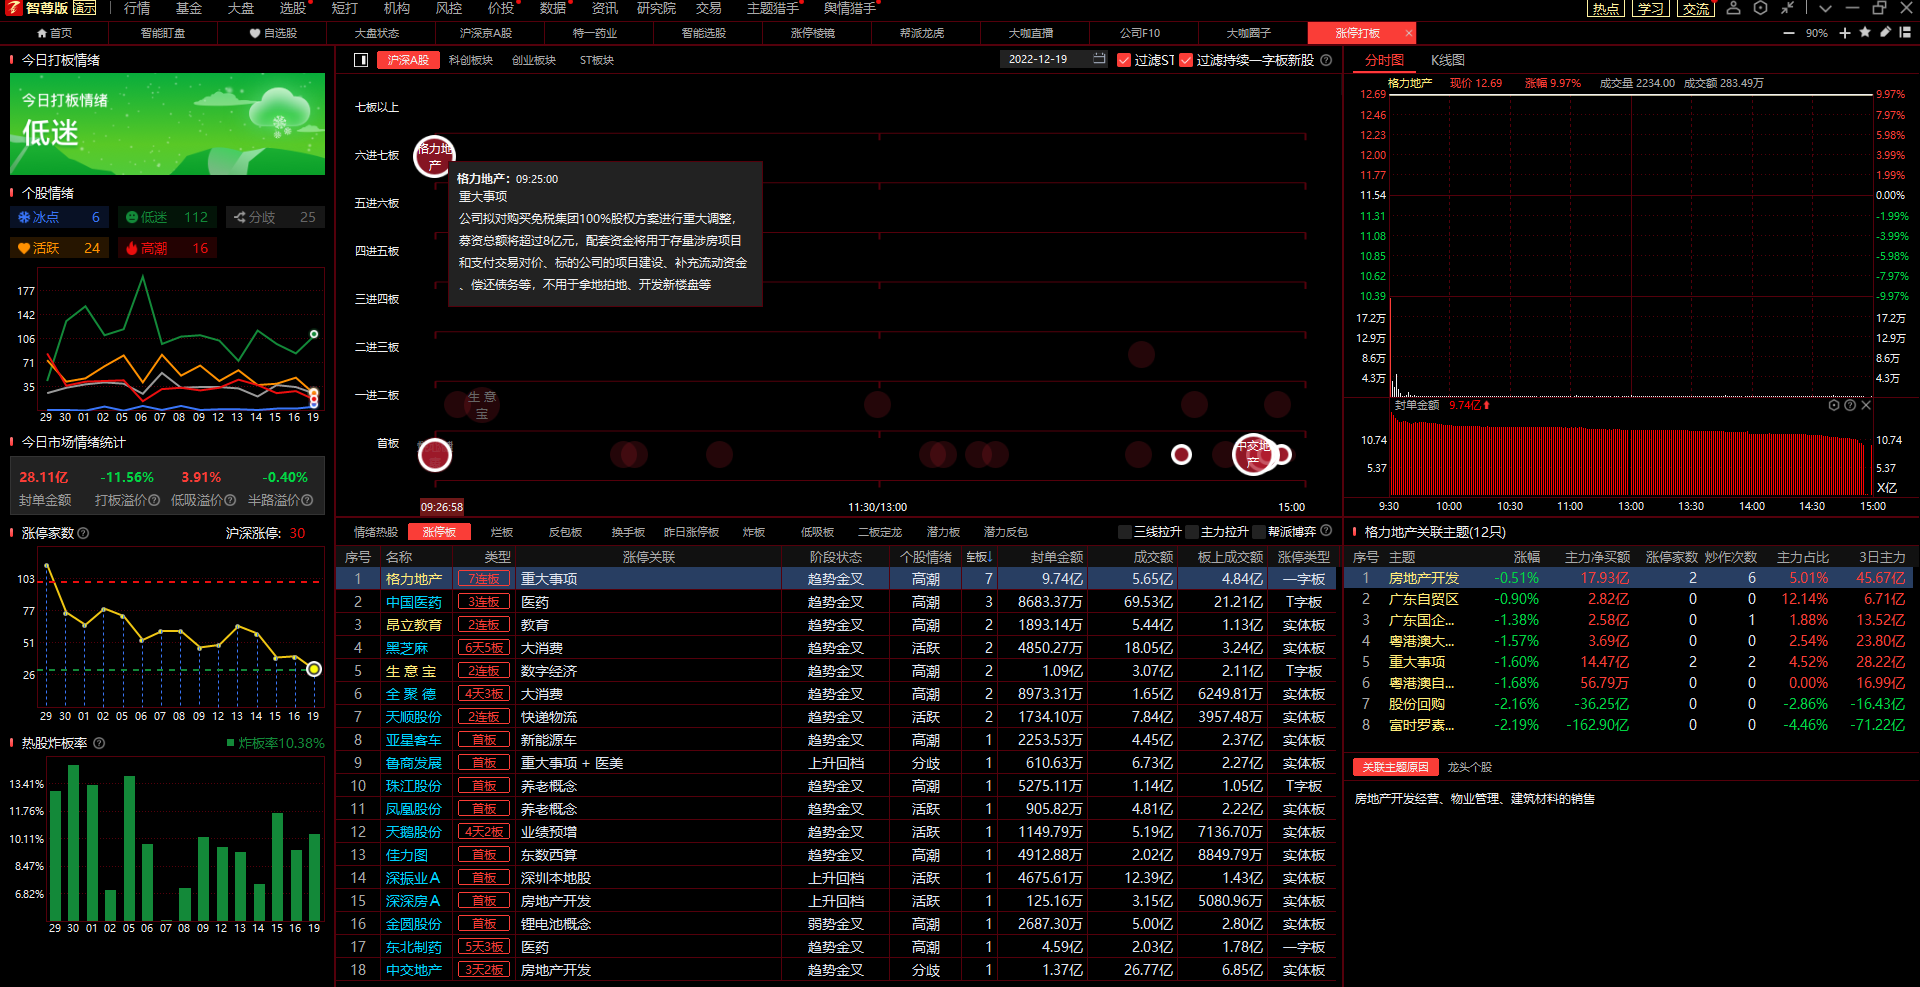Zoom in with the plus icon
This screenshot has height=987, width=1920.
tap(1845, 33)
